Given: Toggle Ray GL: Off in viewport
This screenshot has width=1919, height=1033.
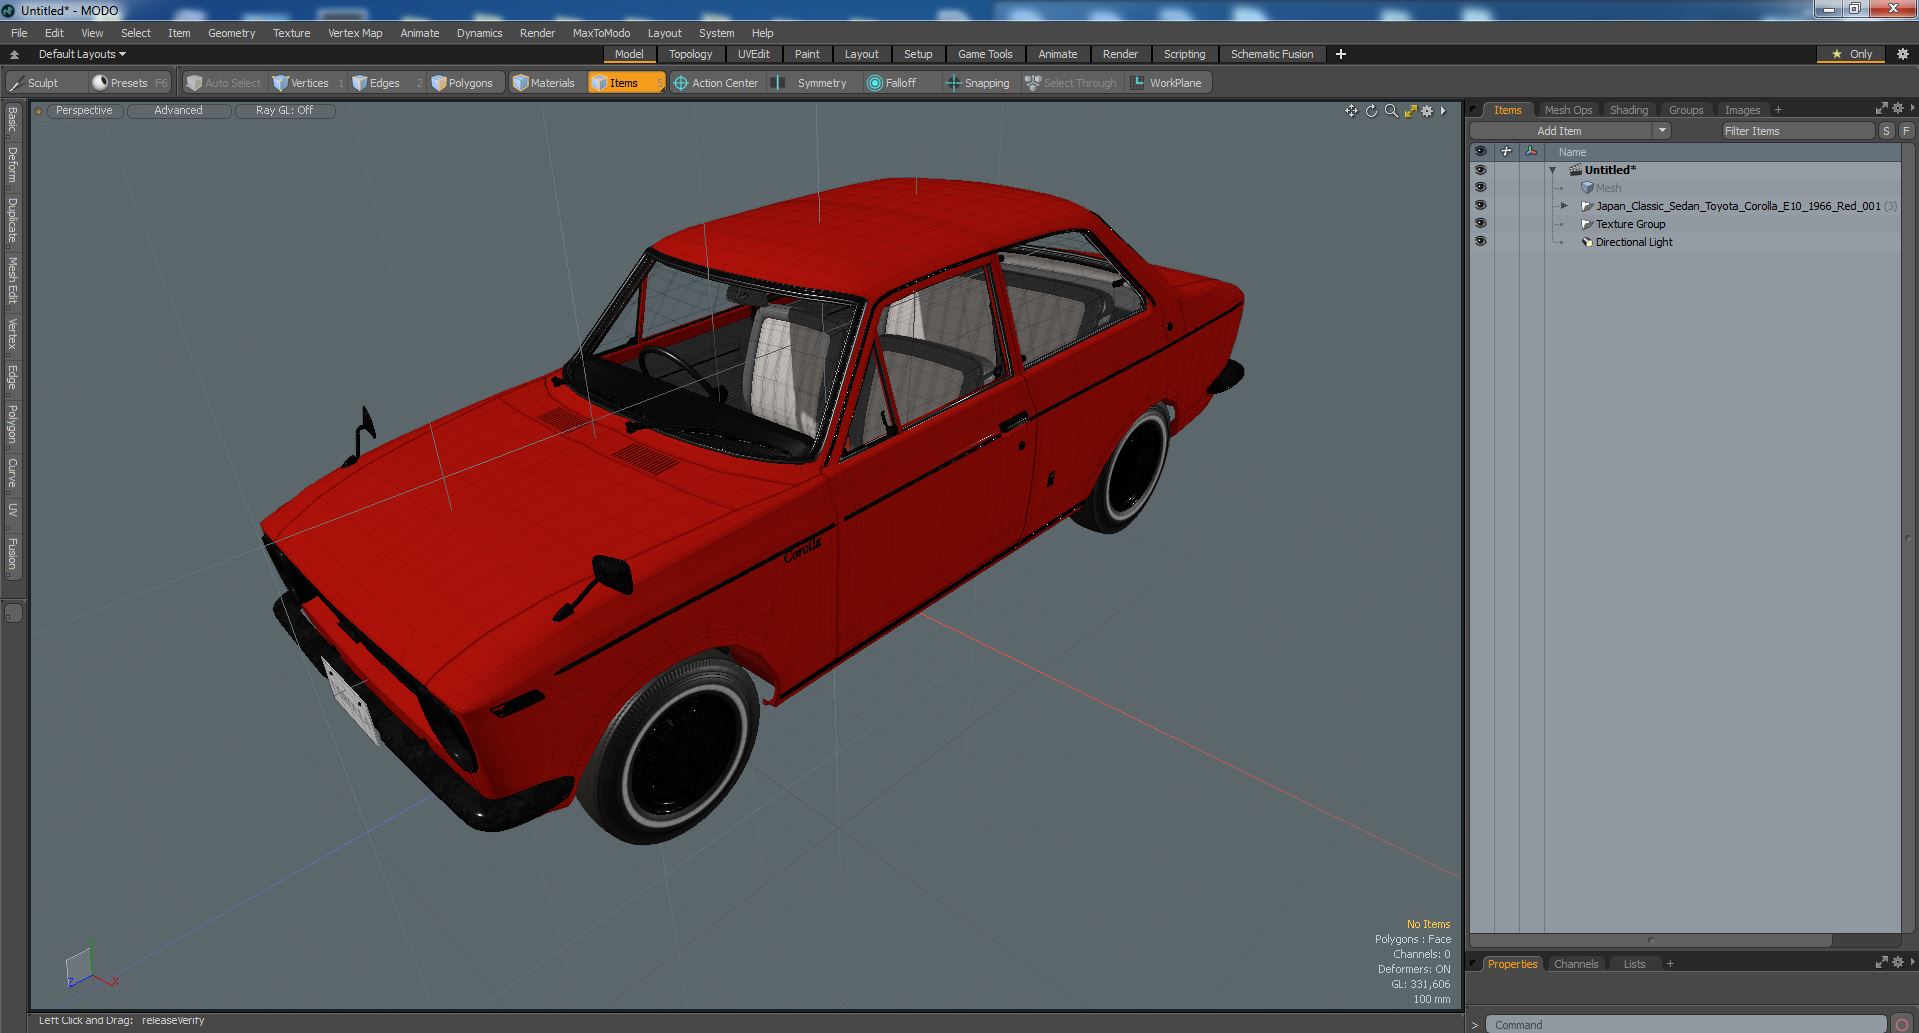Looking at the screenshot, I should coord(285,111).
